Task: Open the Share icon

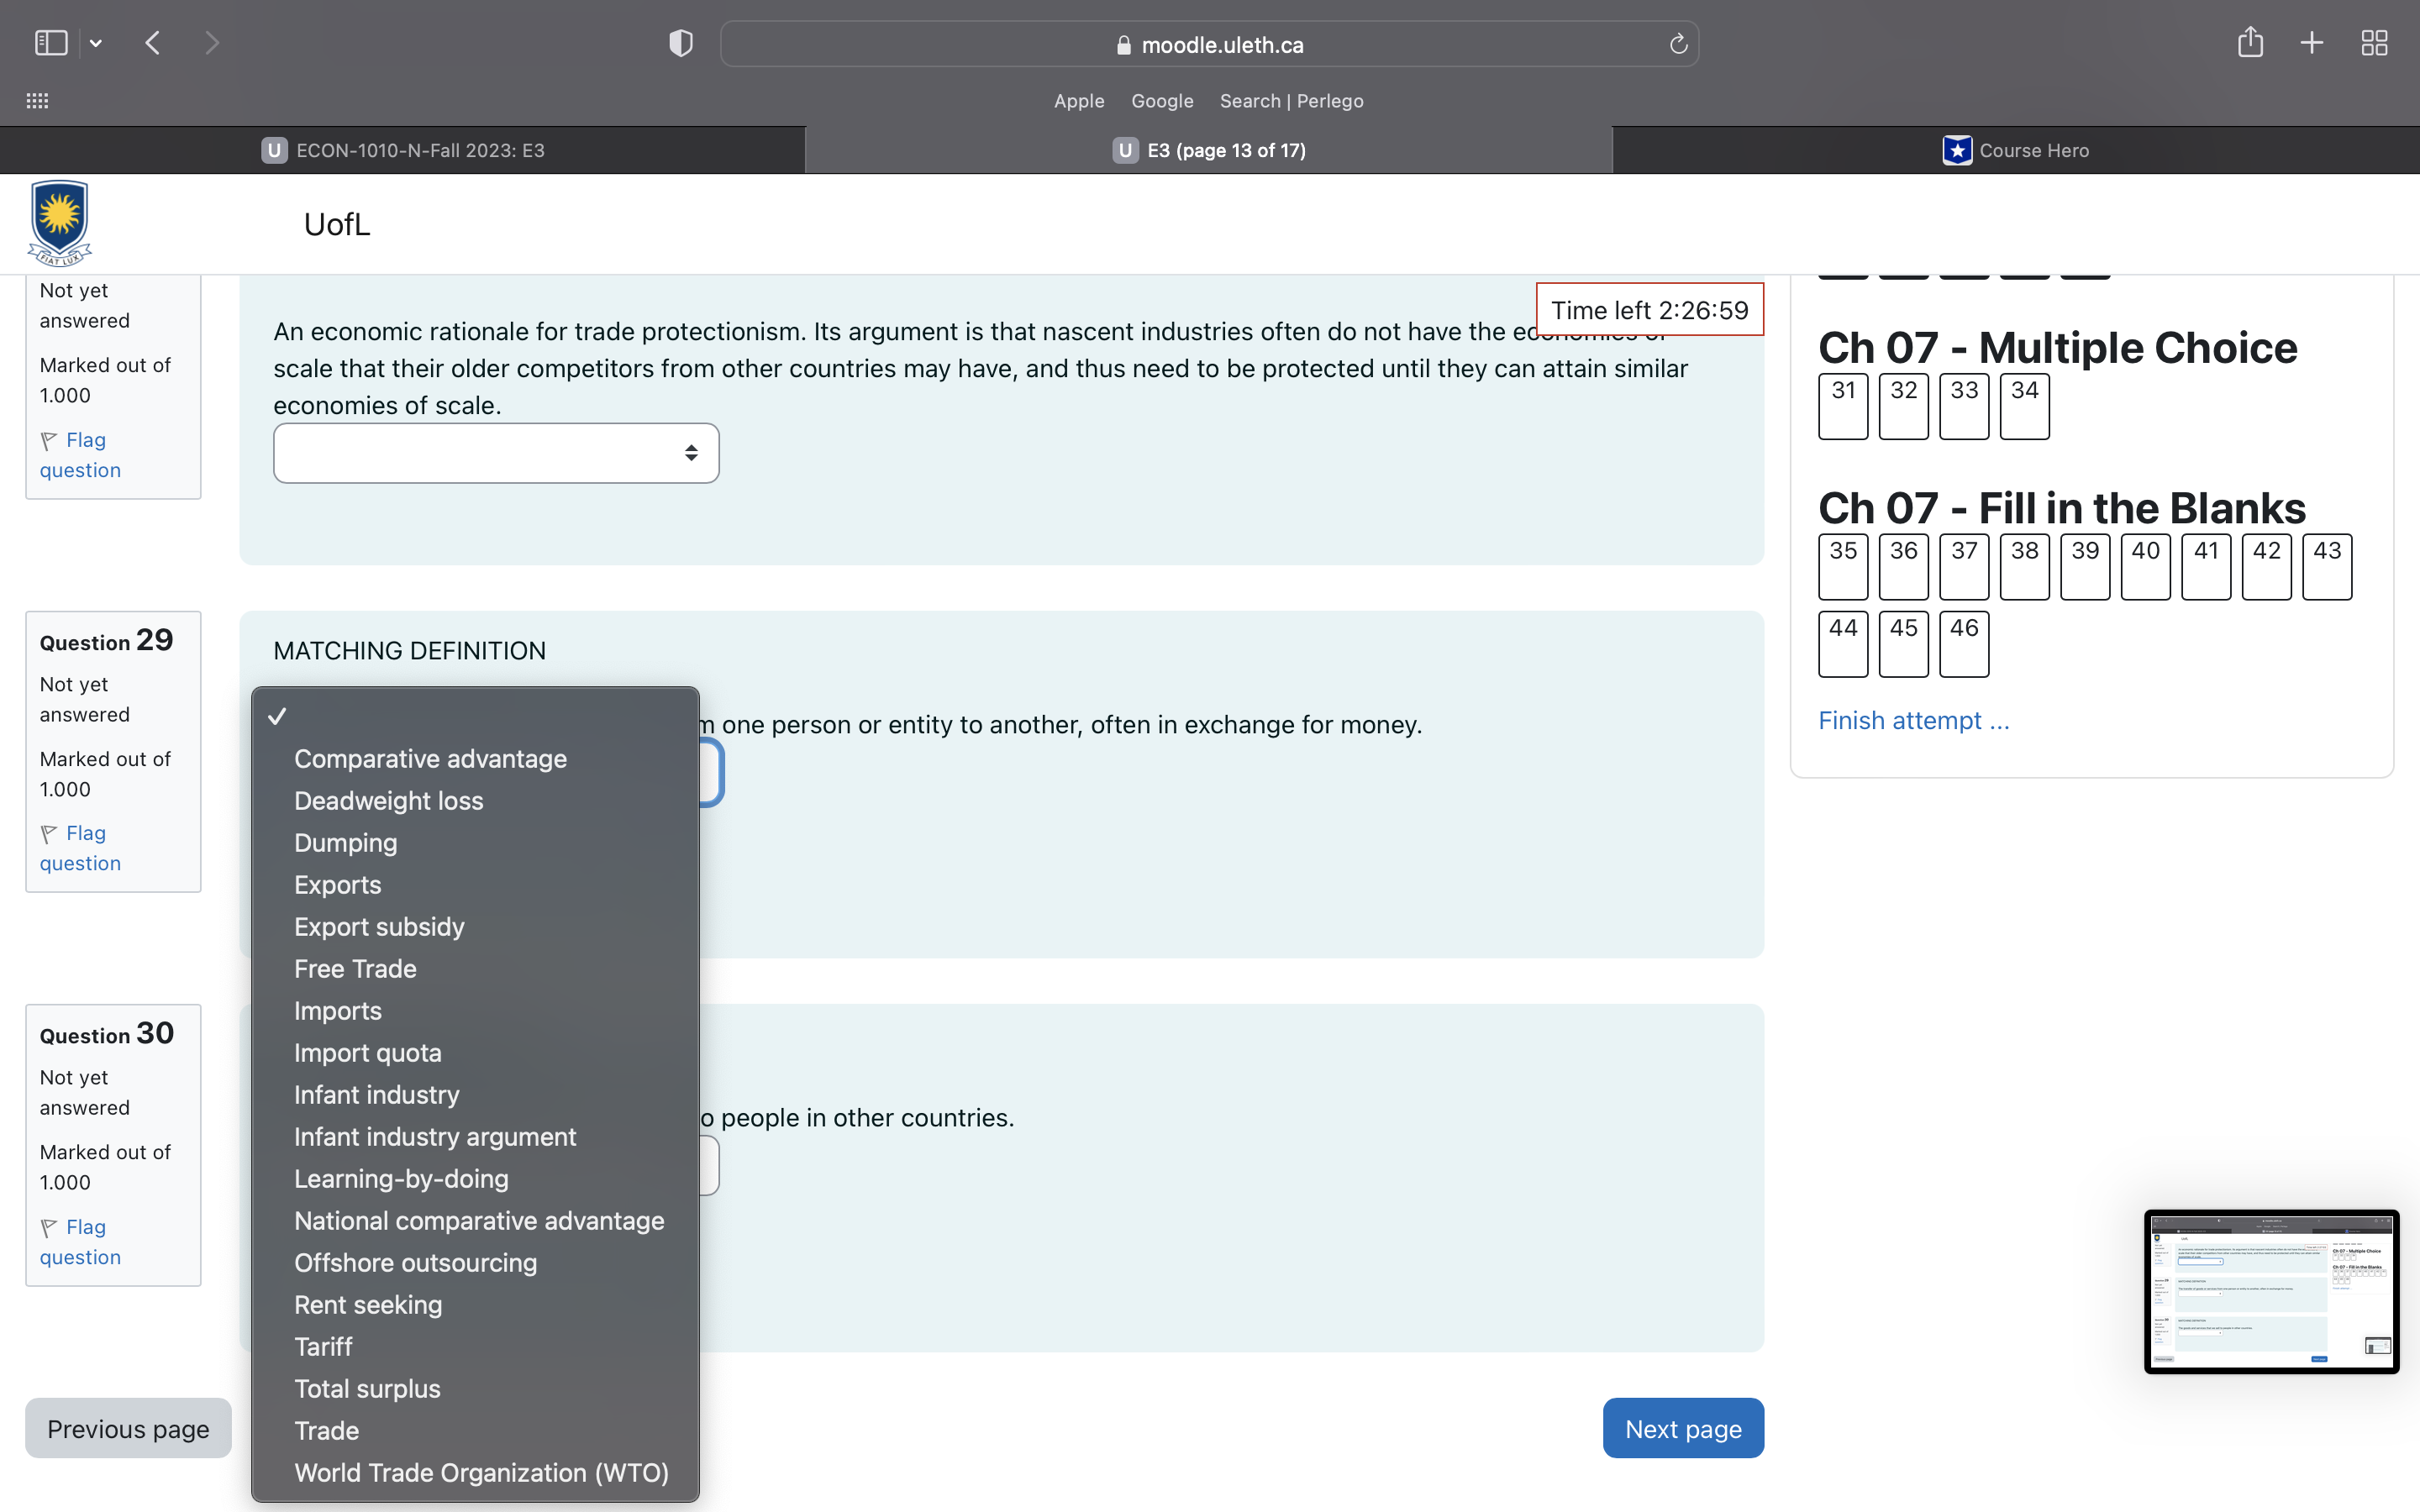Action: tap(2250, 43)
